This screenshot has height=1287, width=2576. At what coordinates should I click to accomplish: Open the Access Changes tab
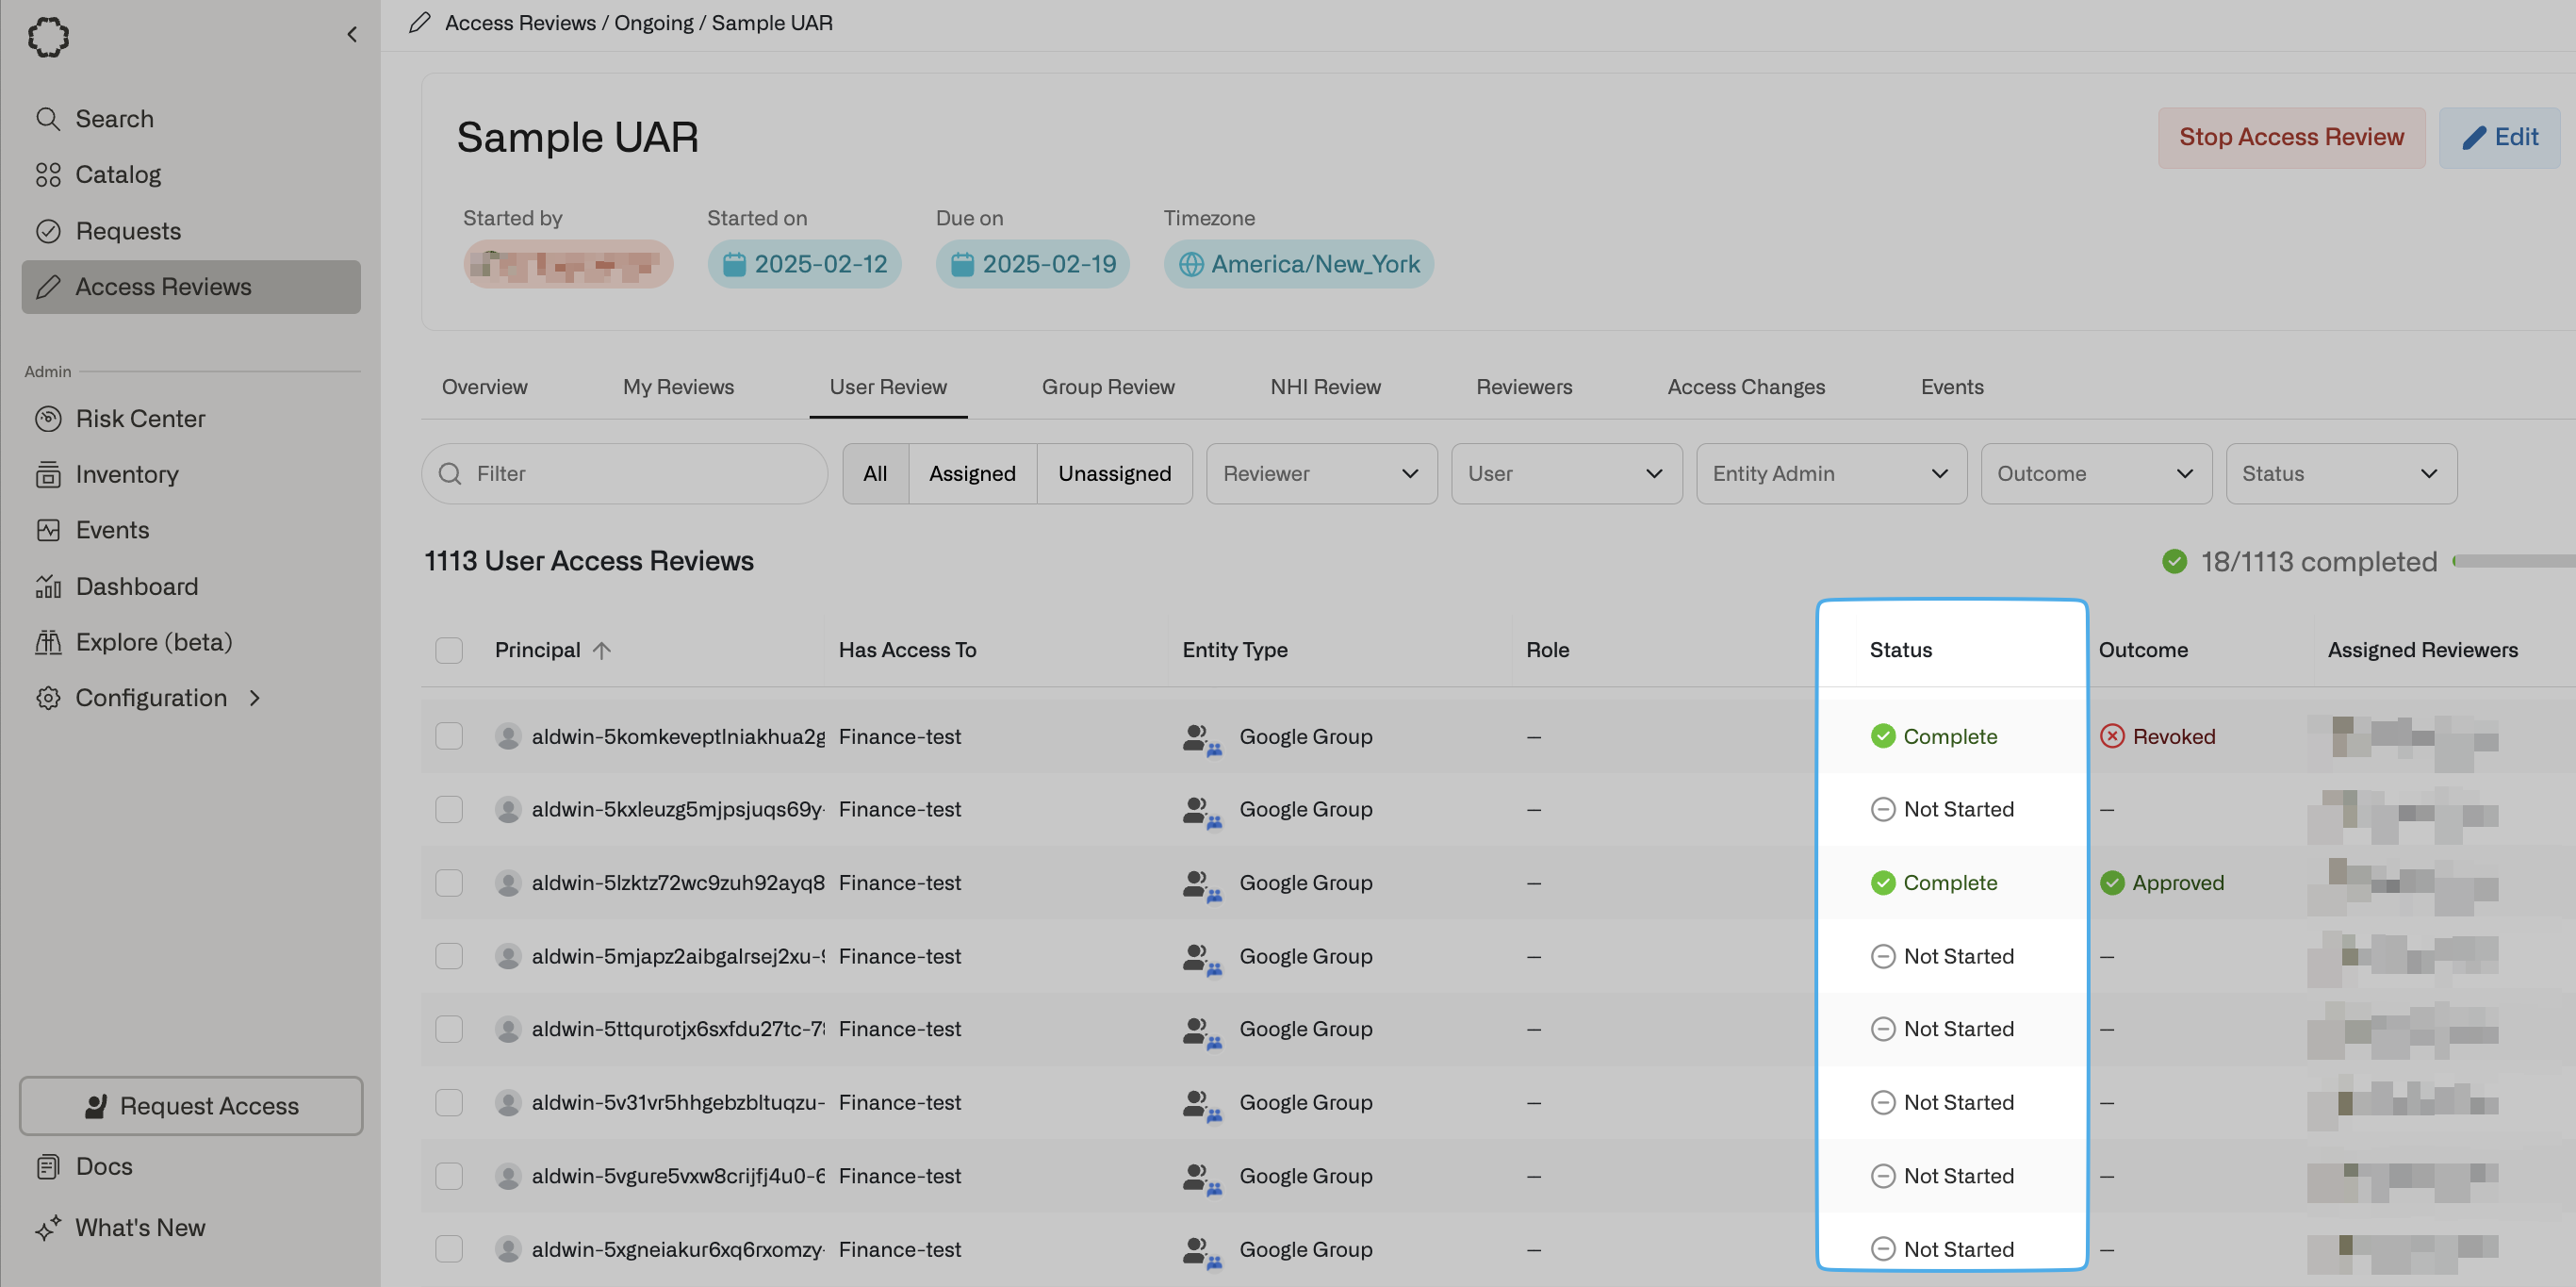(1745, 387)
